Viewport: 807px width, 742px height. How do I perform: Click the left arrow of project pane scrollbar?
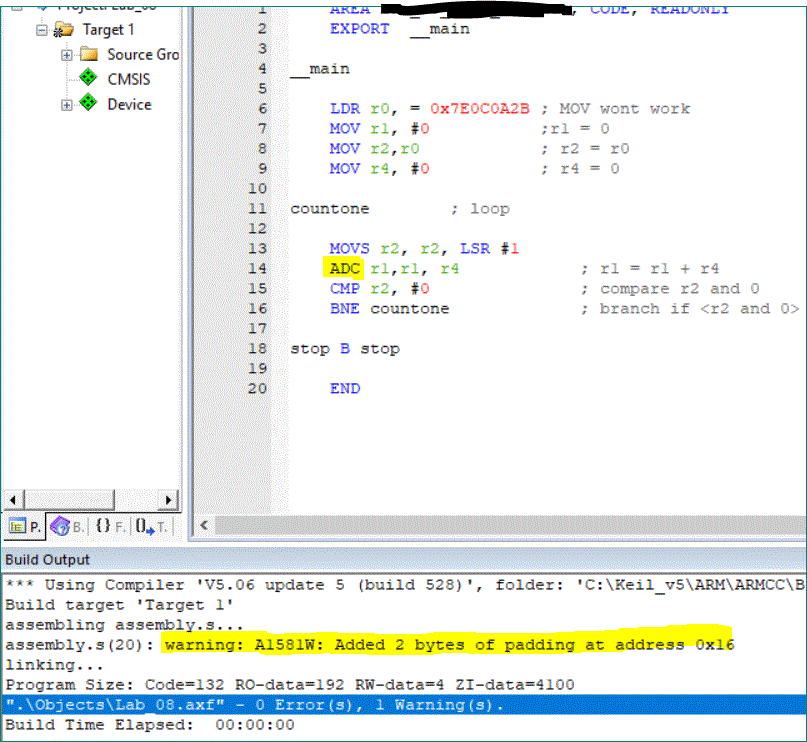pos(12,500)
